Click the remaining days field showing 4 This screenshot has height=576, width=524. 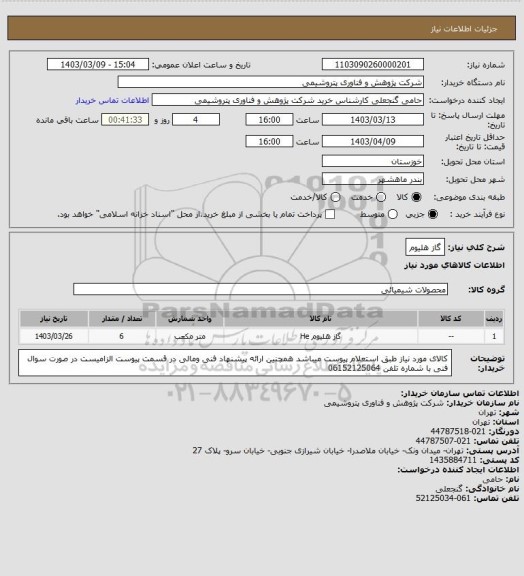point(196,120)
